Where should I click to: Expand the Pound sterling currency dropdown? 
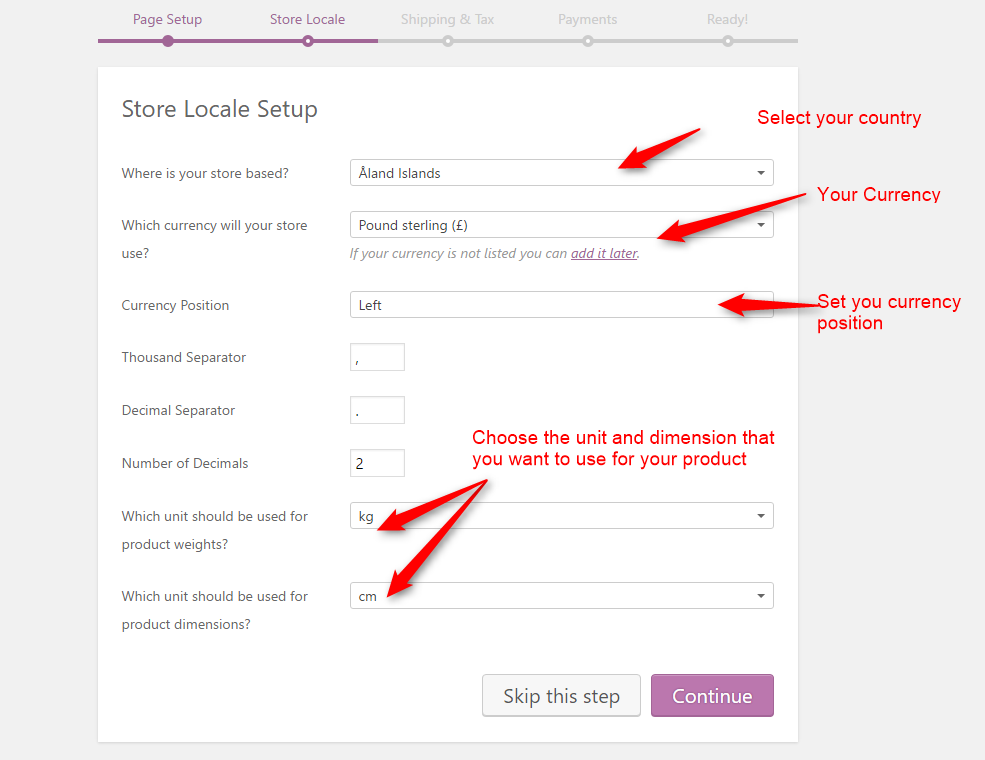(x=561, y=225)
